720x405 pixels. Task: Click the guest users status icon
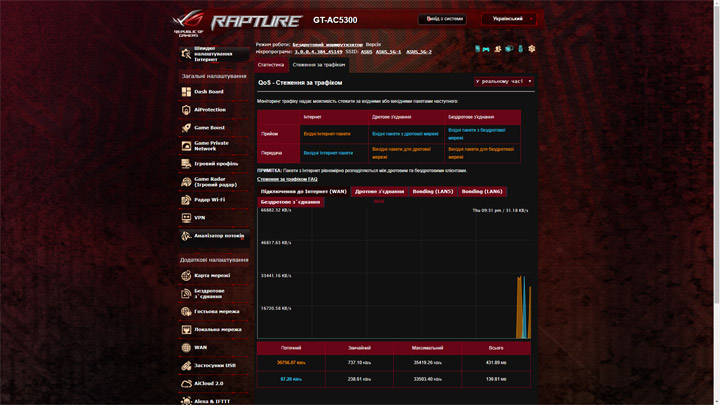(498, 49)
